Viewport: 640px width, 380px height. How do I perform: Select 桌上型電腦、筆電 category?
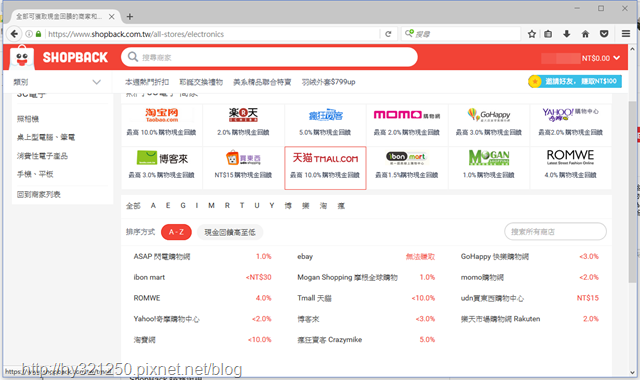pos(46,137)
